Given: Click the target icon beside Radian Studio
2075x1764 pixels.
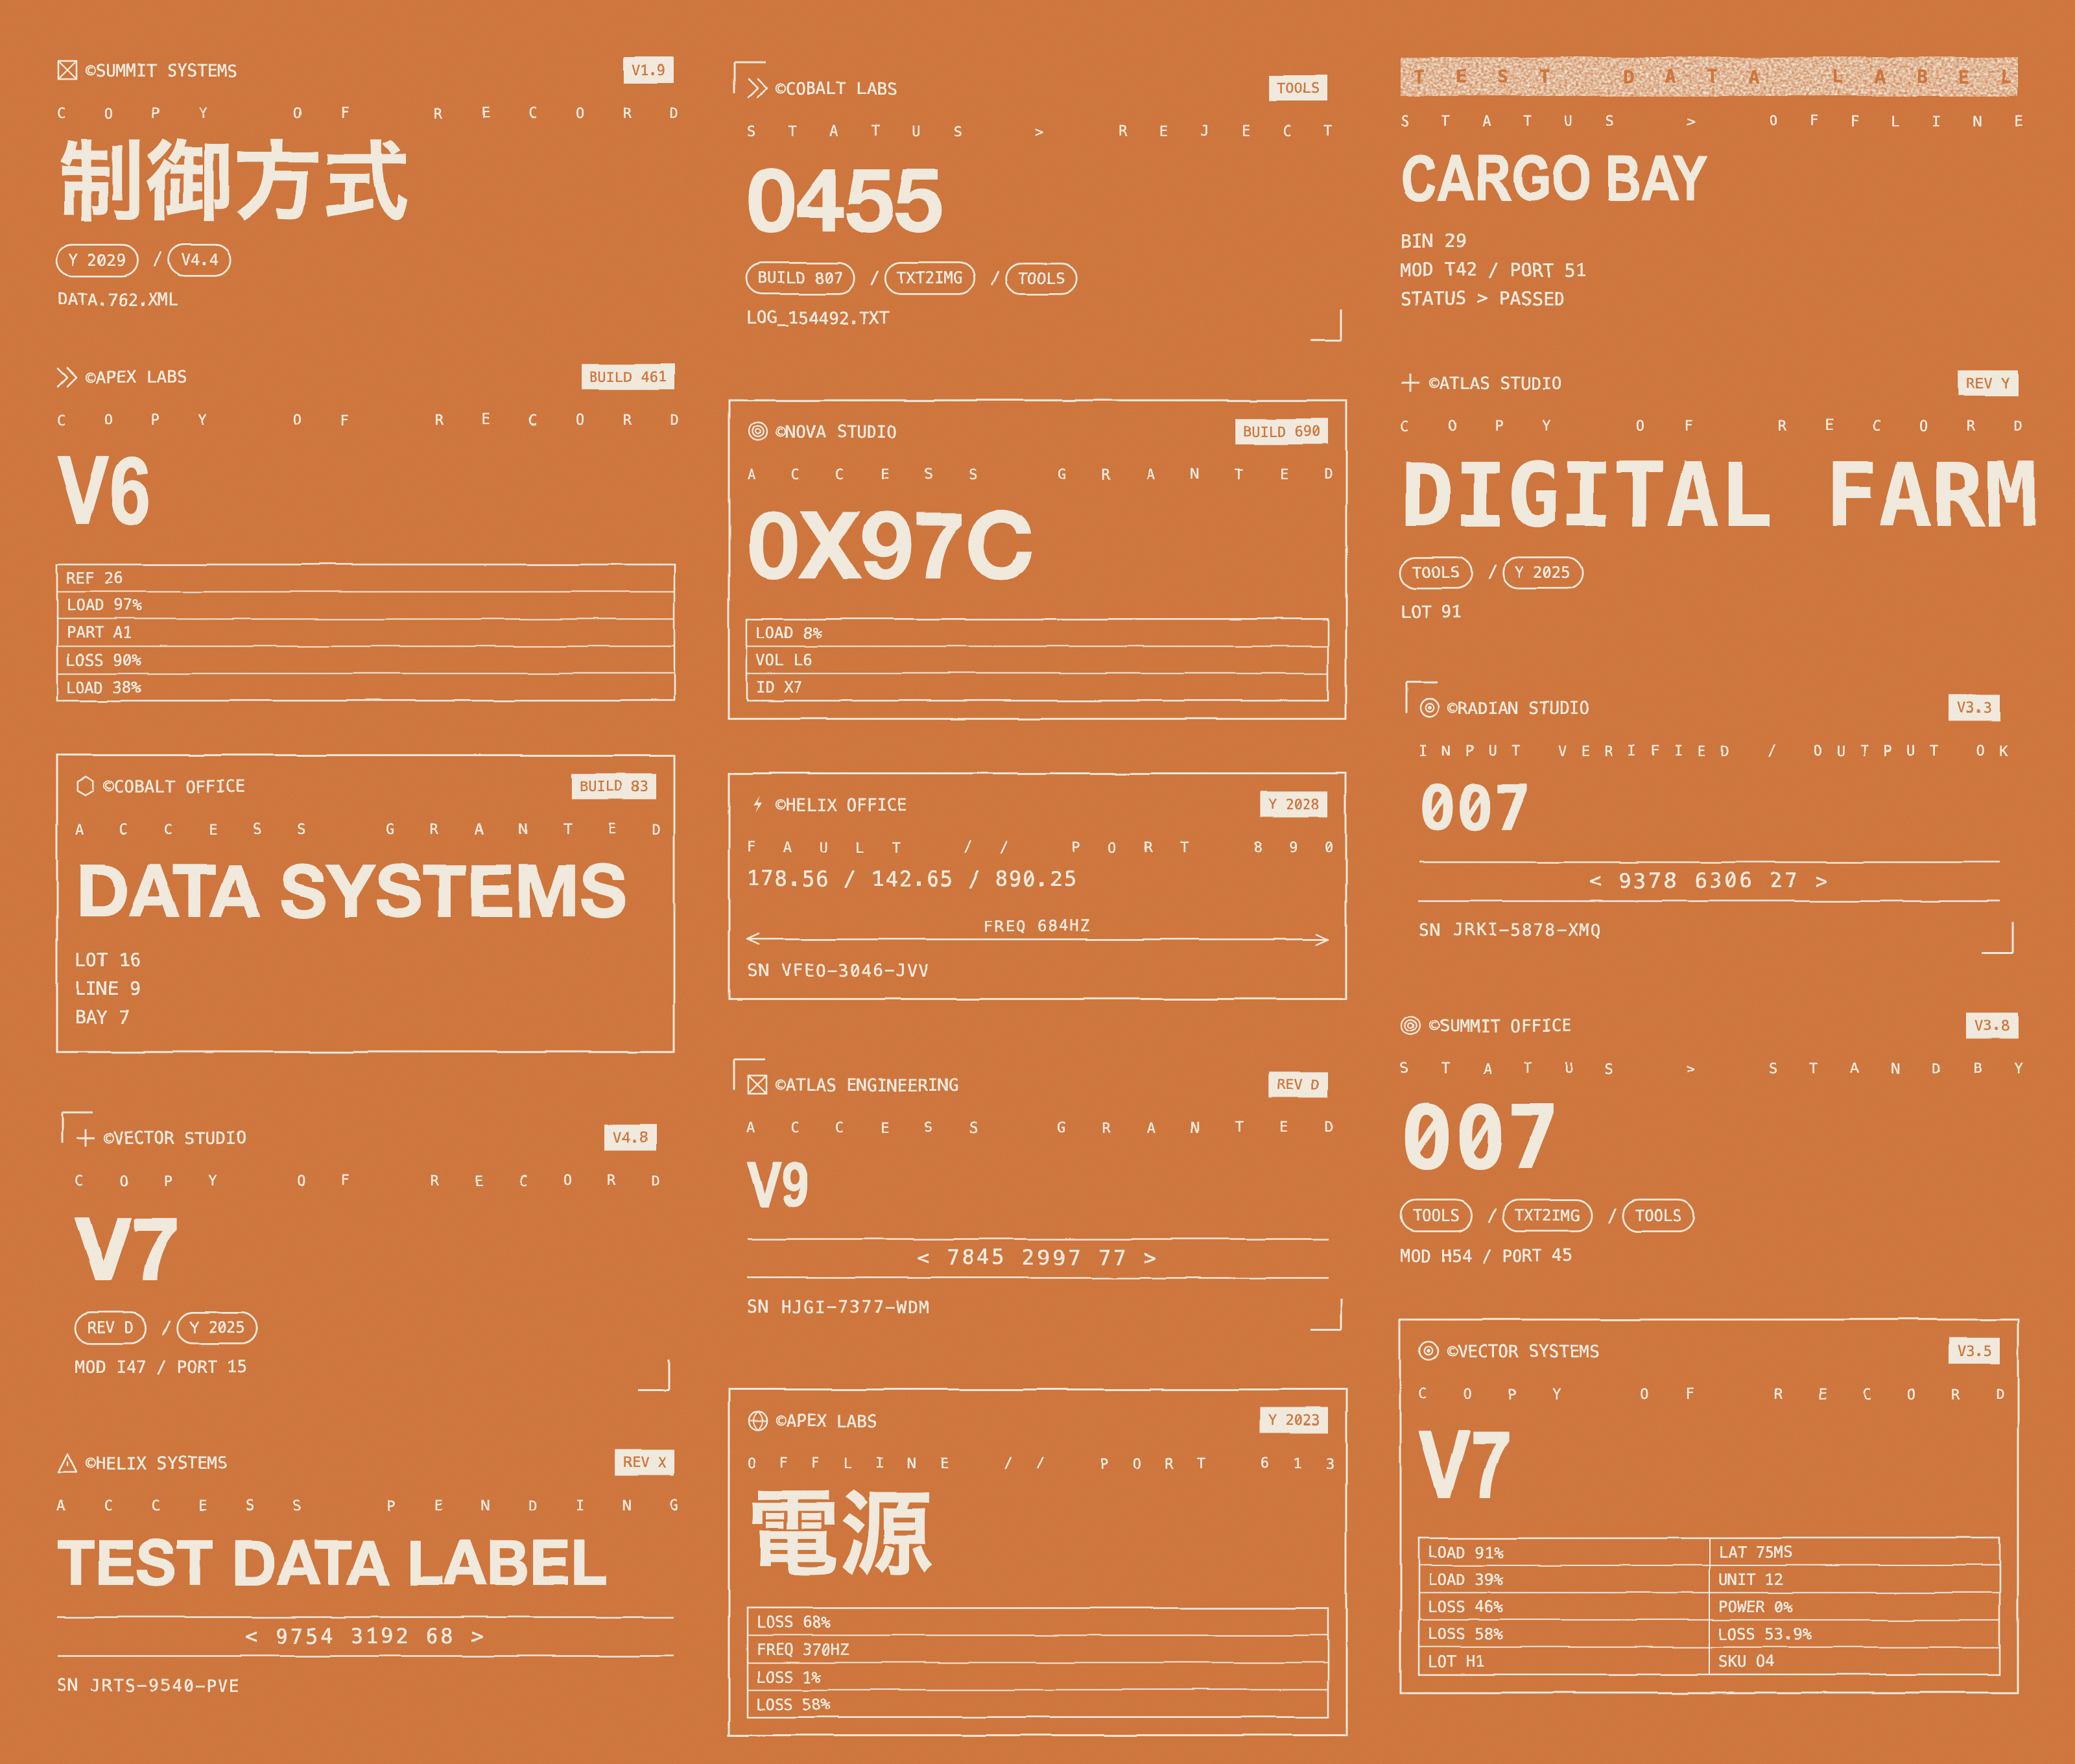Looking at the screenshot, I should pyautogui.click(x=1430, y=708).
